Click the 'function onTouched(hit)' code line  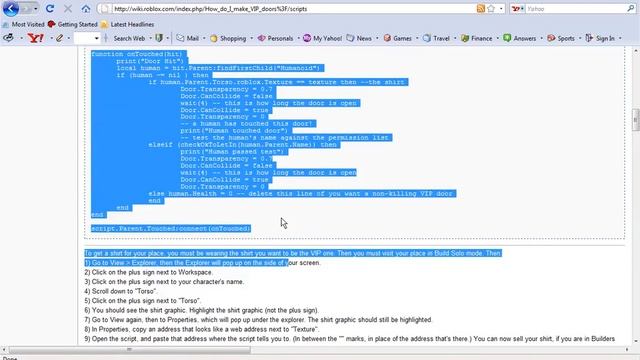tap(138, 54)
